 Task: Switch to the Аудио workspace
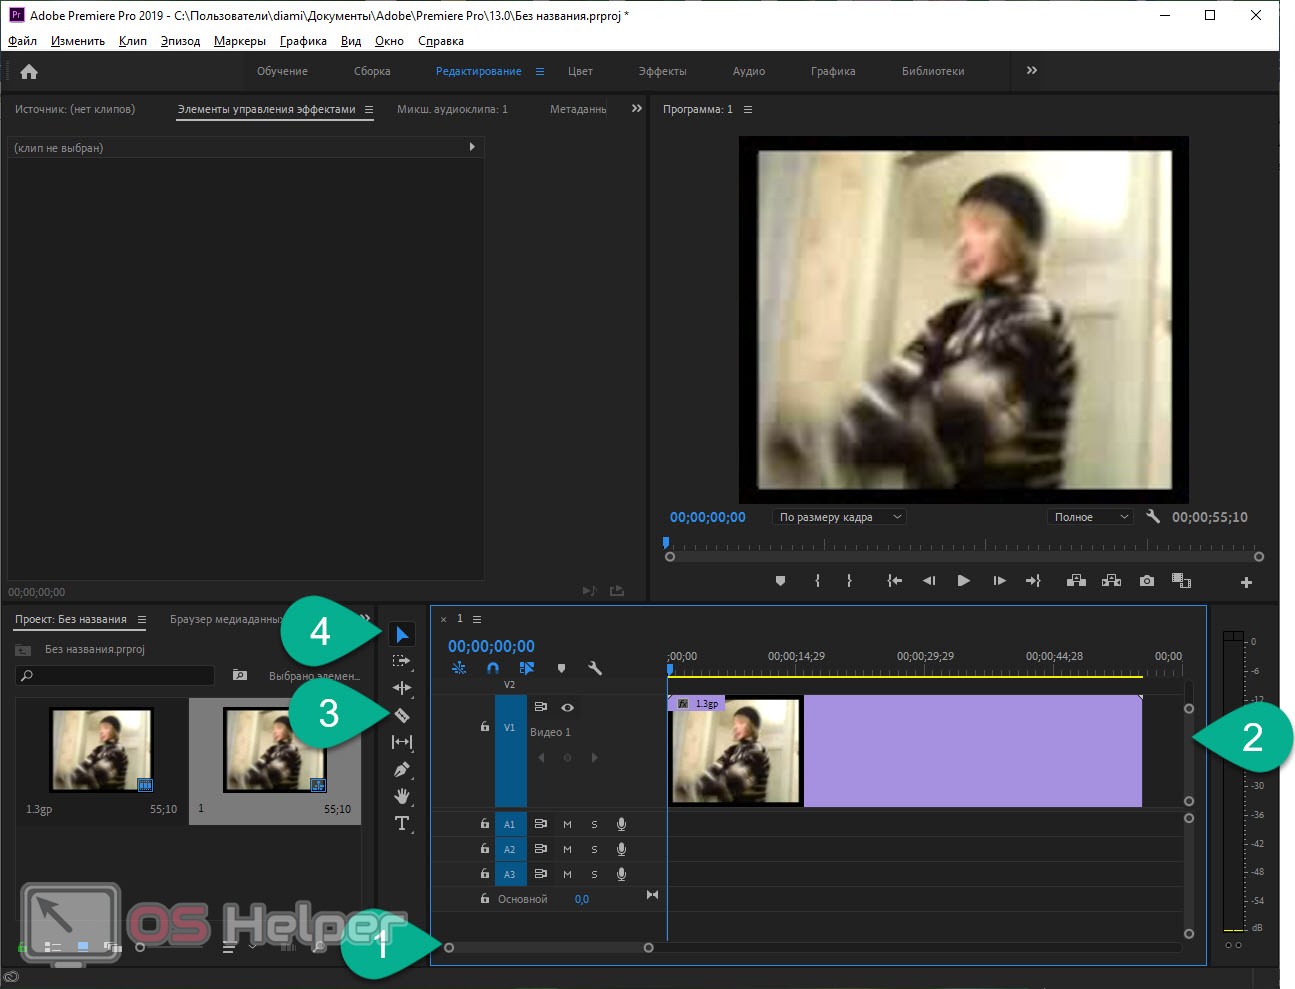[748, 71]
